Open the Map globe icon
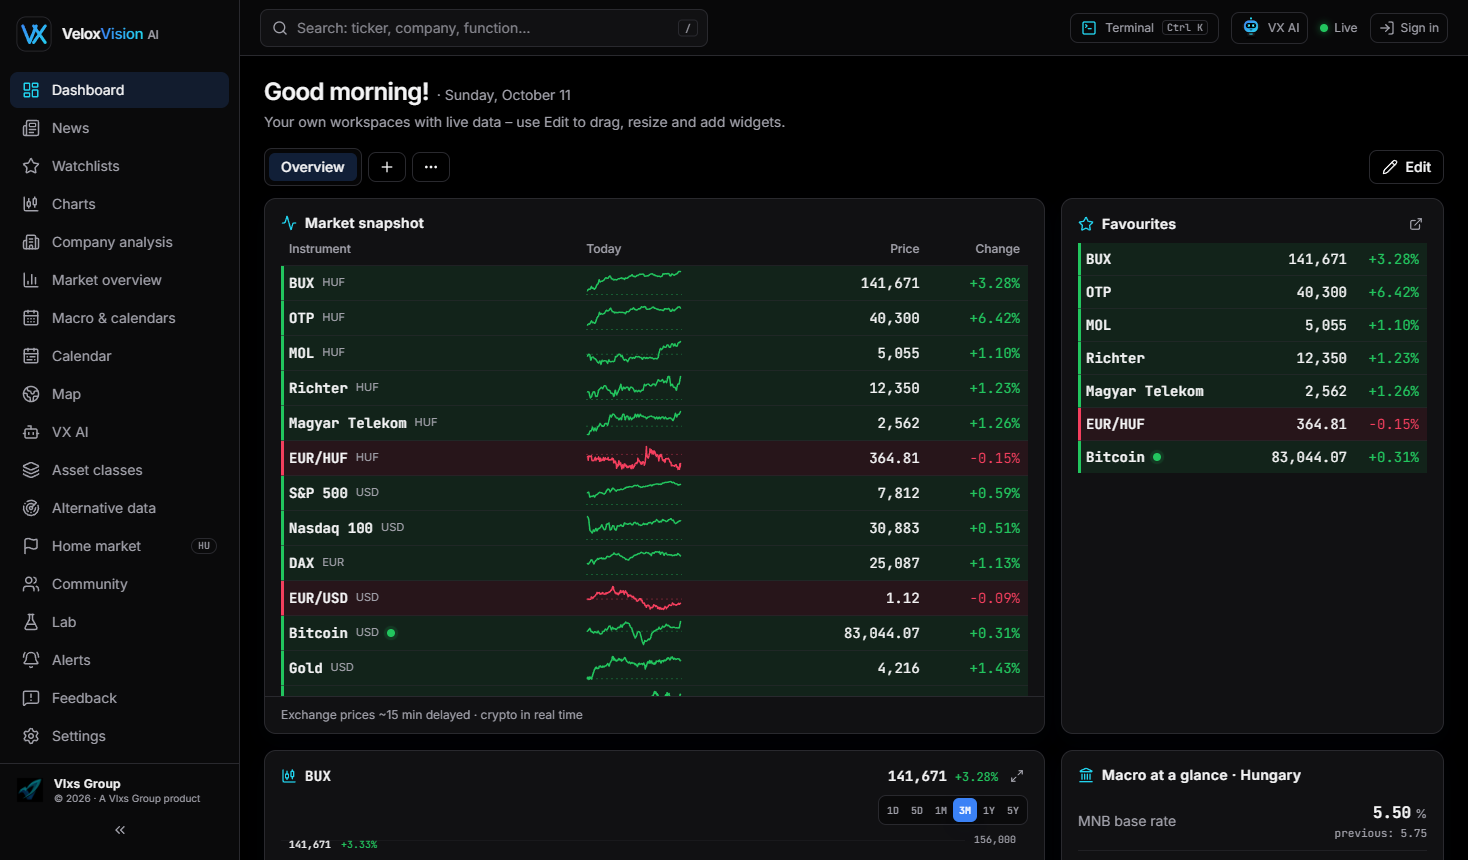 [31, 394]
